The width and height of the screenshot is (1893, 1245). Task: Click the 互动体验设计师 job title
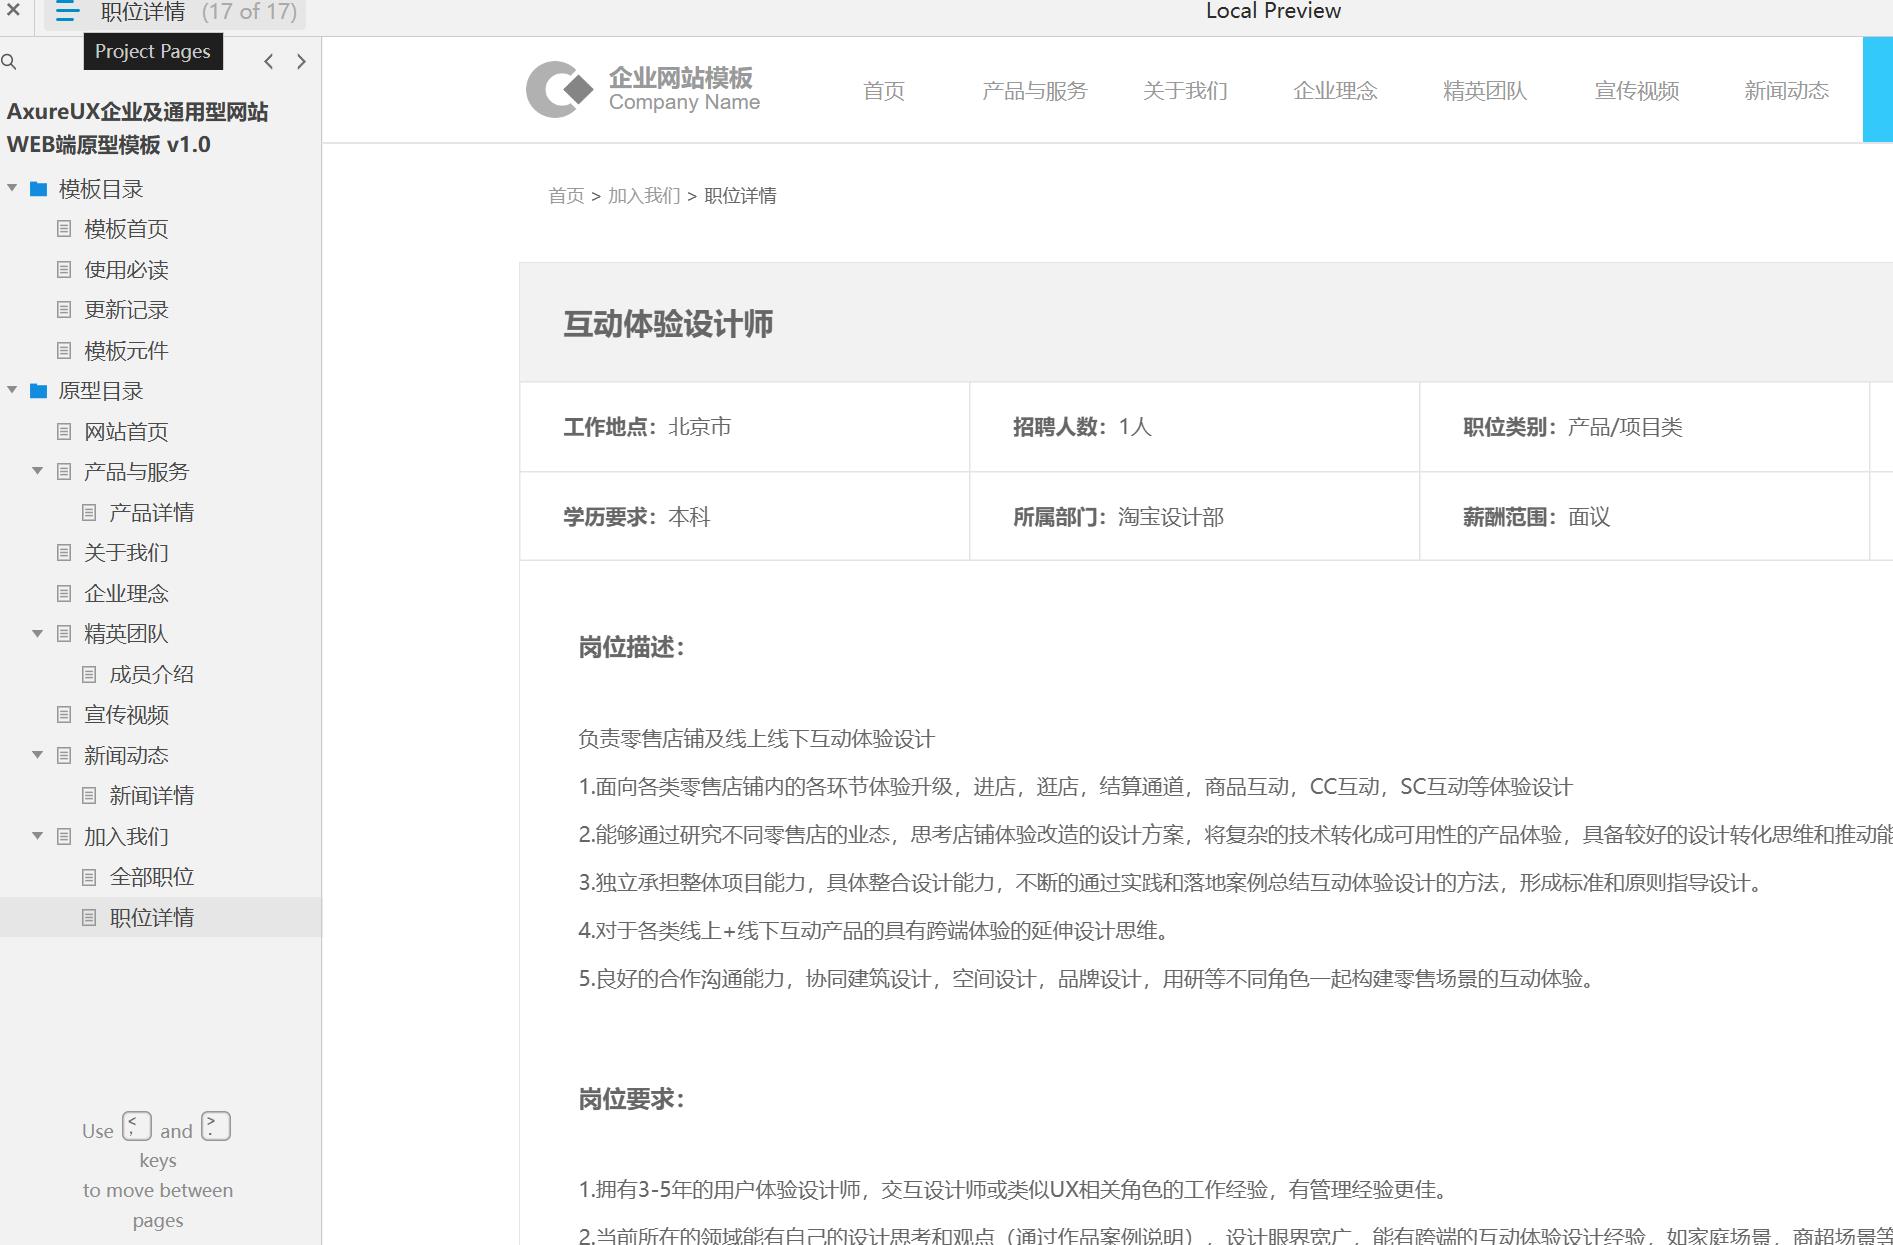668,324
